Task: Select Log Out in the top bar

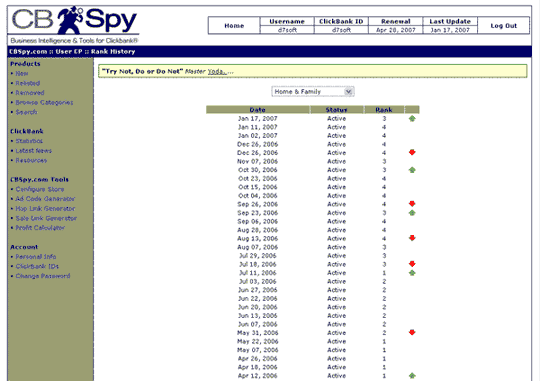Action: point(503,26)
